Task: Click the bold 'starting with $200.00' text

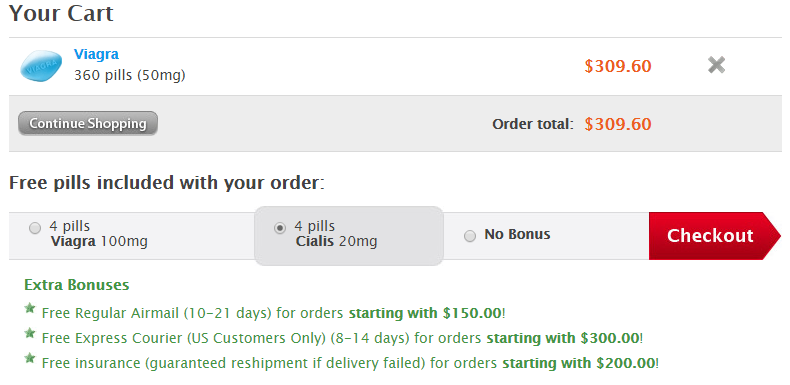Action: [579, 363]
